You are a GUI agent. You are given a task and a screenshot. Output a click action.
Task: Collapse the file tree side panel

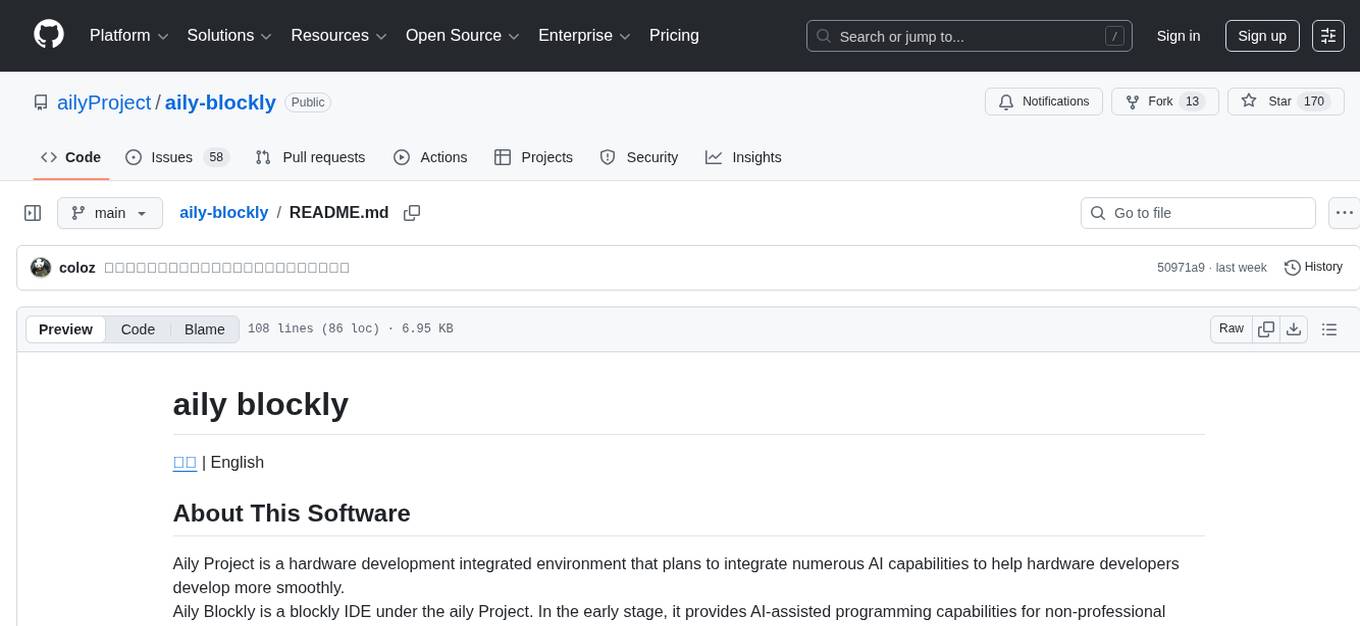[x=33, y=213]
